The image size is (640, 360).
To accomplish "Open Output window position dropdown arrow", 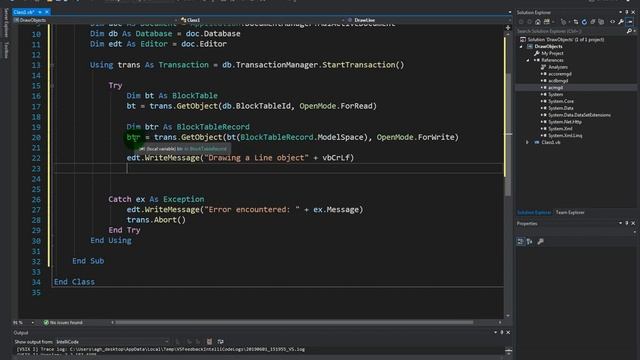I will point(496,333).
